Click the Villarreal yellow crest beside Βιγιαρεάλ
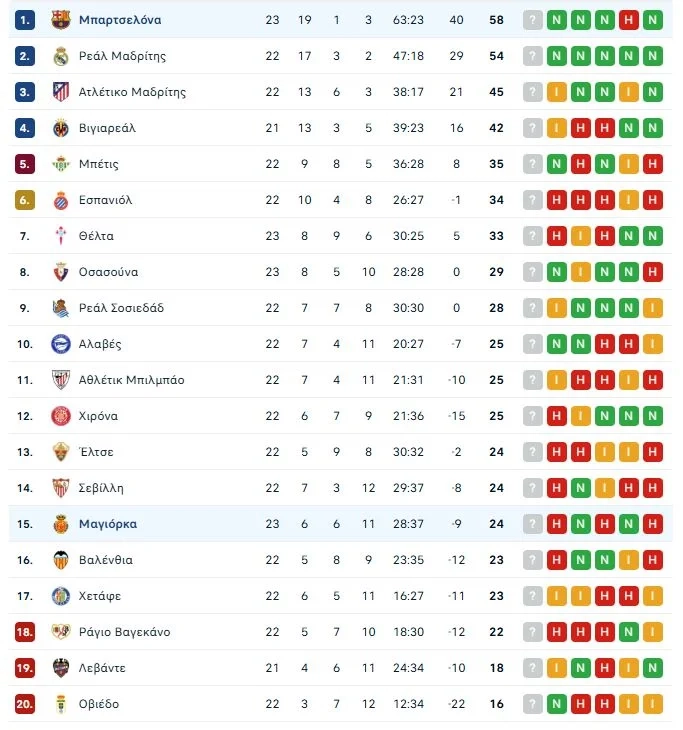Screen dimensions: 683x730 coord(61,128)
